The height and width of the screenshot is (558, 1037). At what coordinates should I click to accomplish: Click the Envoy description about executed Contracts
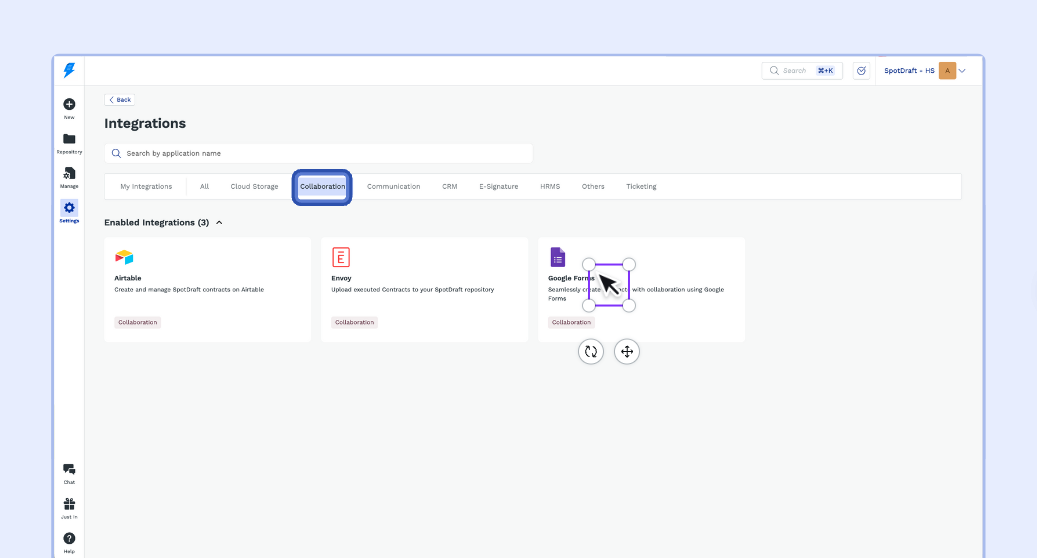(x=413, y=290)
